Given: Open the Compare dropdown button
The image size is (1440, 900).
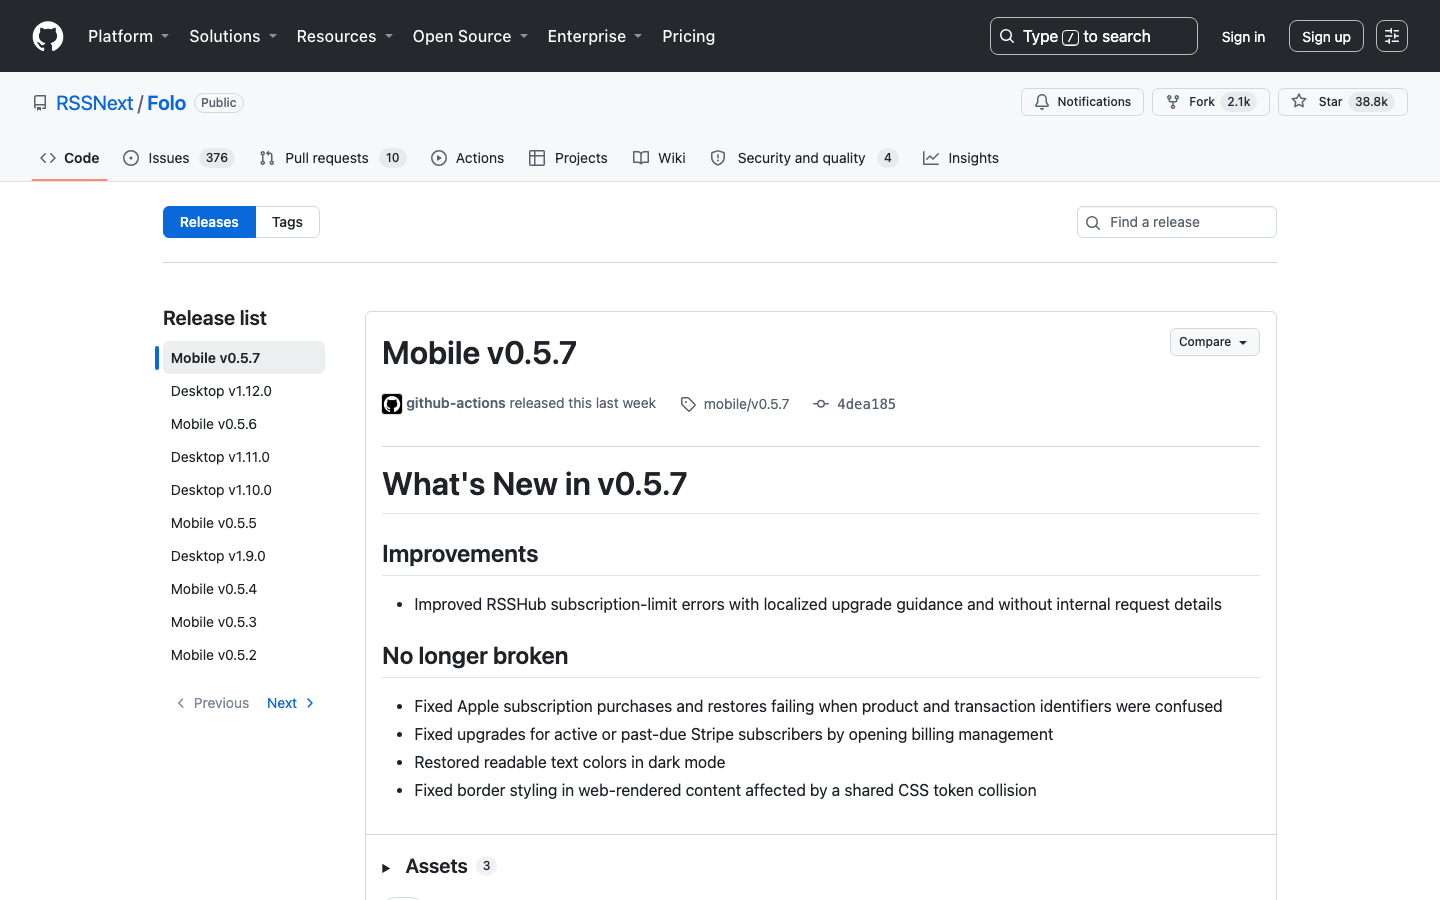Looking at the screenshot, I should [x=1214, y=342].
